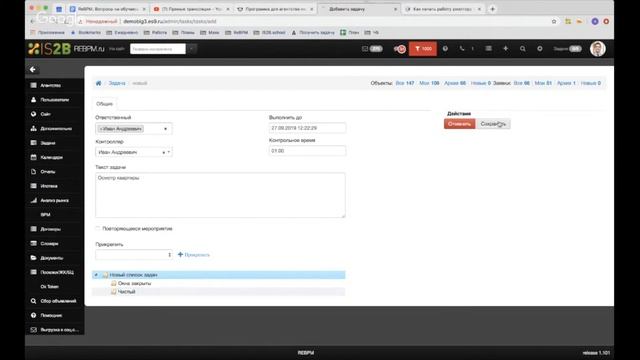Click the Выполнить до date field
The image size is (640, 360).
[307, 128]
